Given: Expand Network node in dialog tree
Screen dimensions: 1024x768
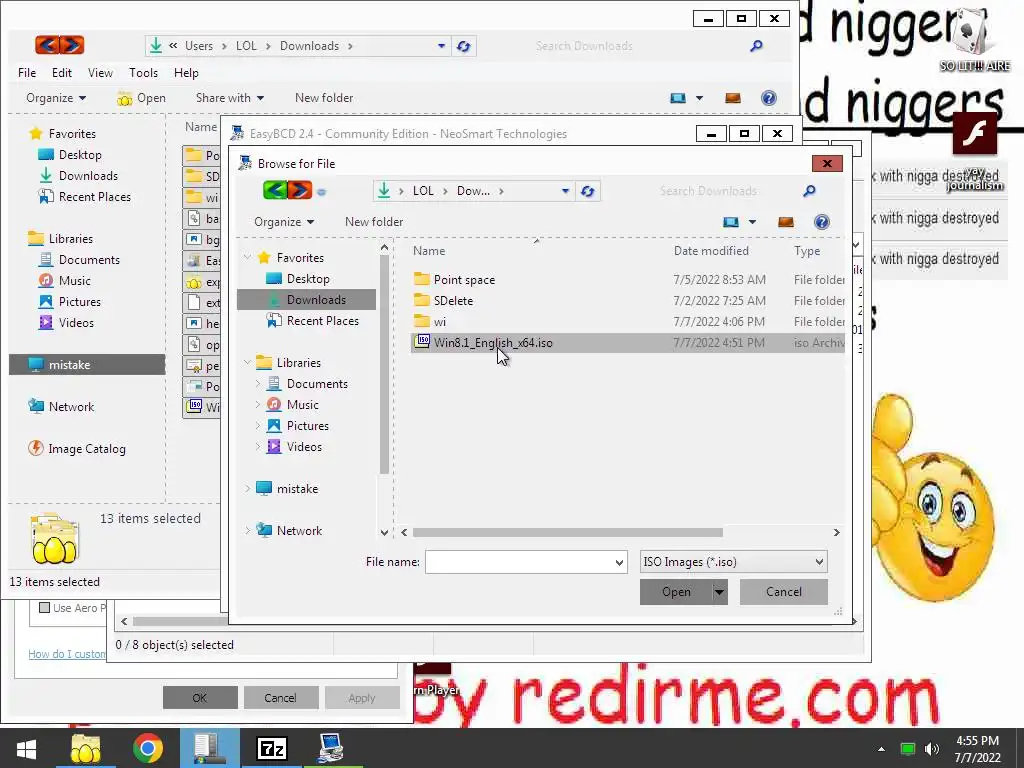Looking at the screenshot, I should pos(248,530).
